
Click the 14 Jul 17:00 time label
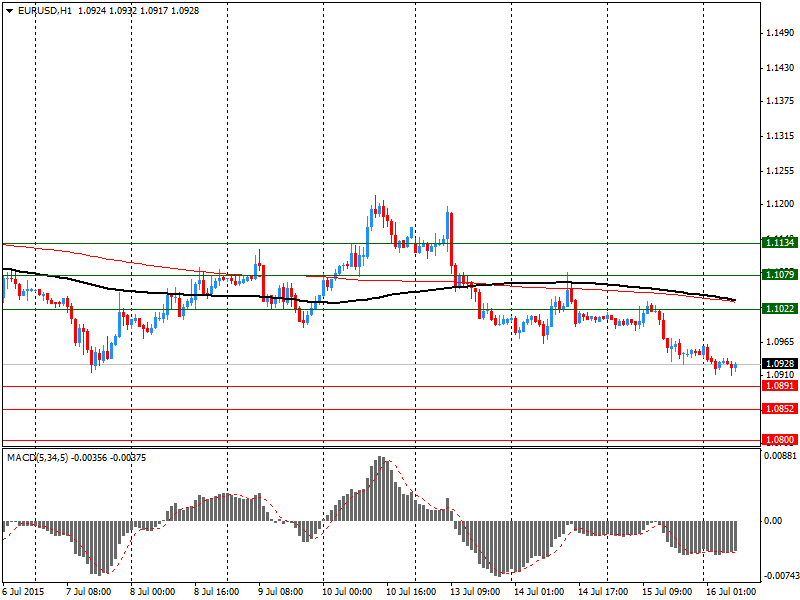603,592
